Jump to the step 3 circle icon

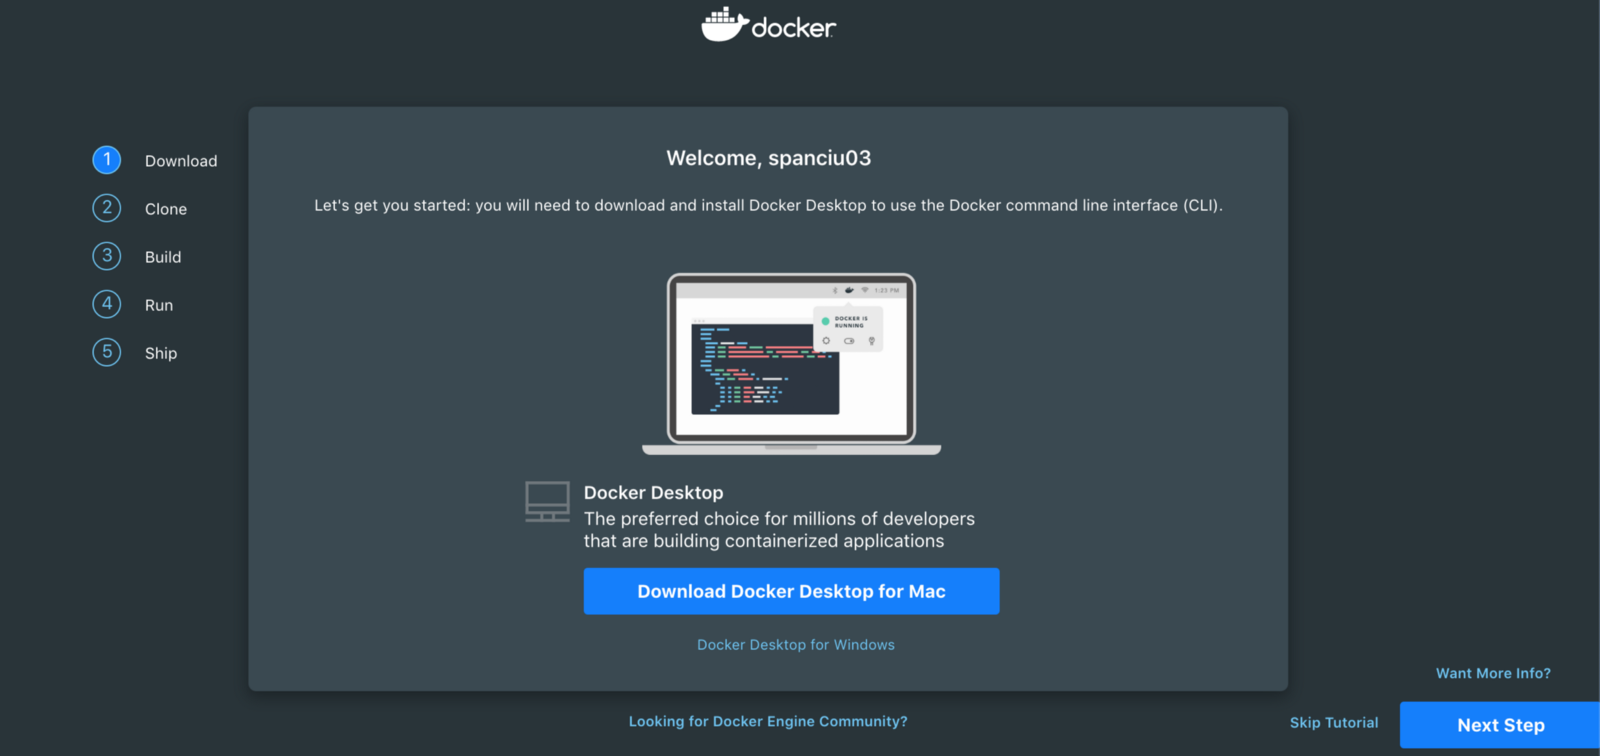click(x=107, y=256)
